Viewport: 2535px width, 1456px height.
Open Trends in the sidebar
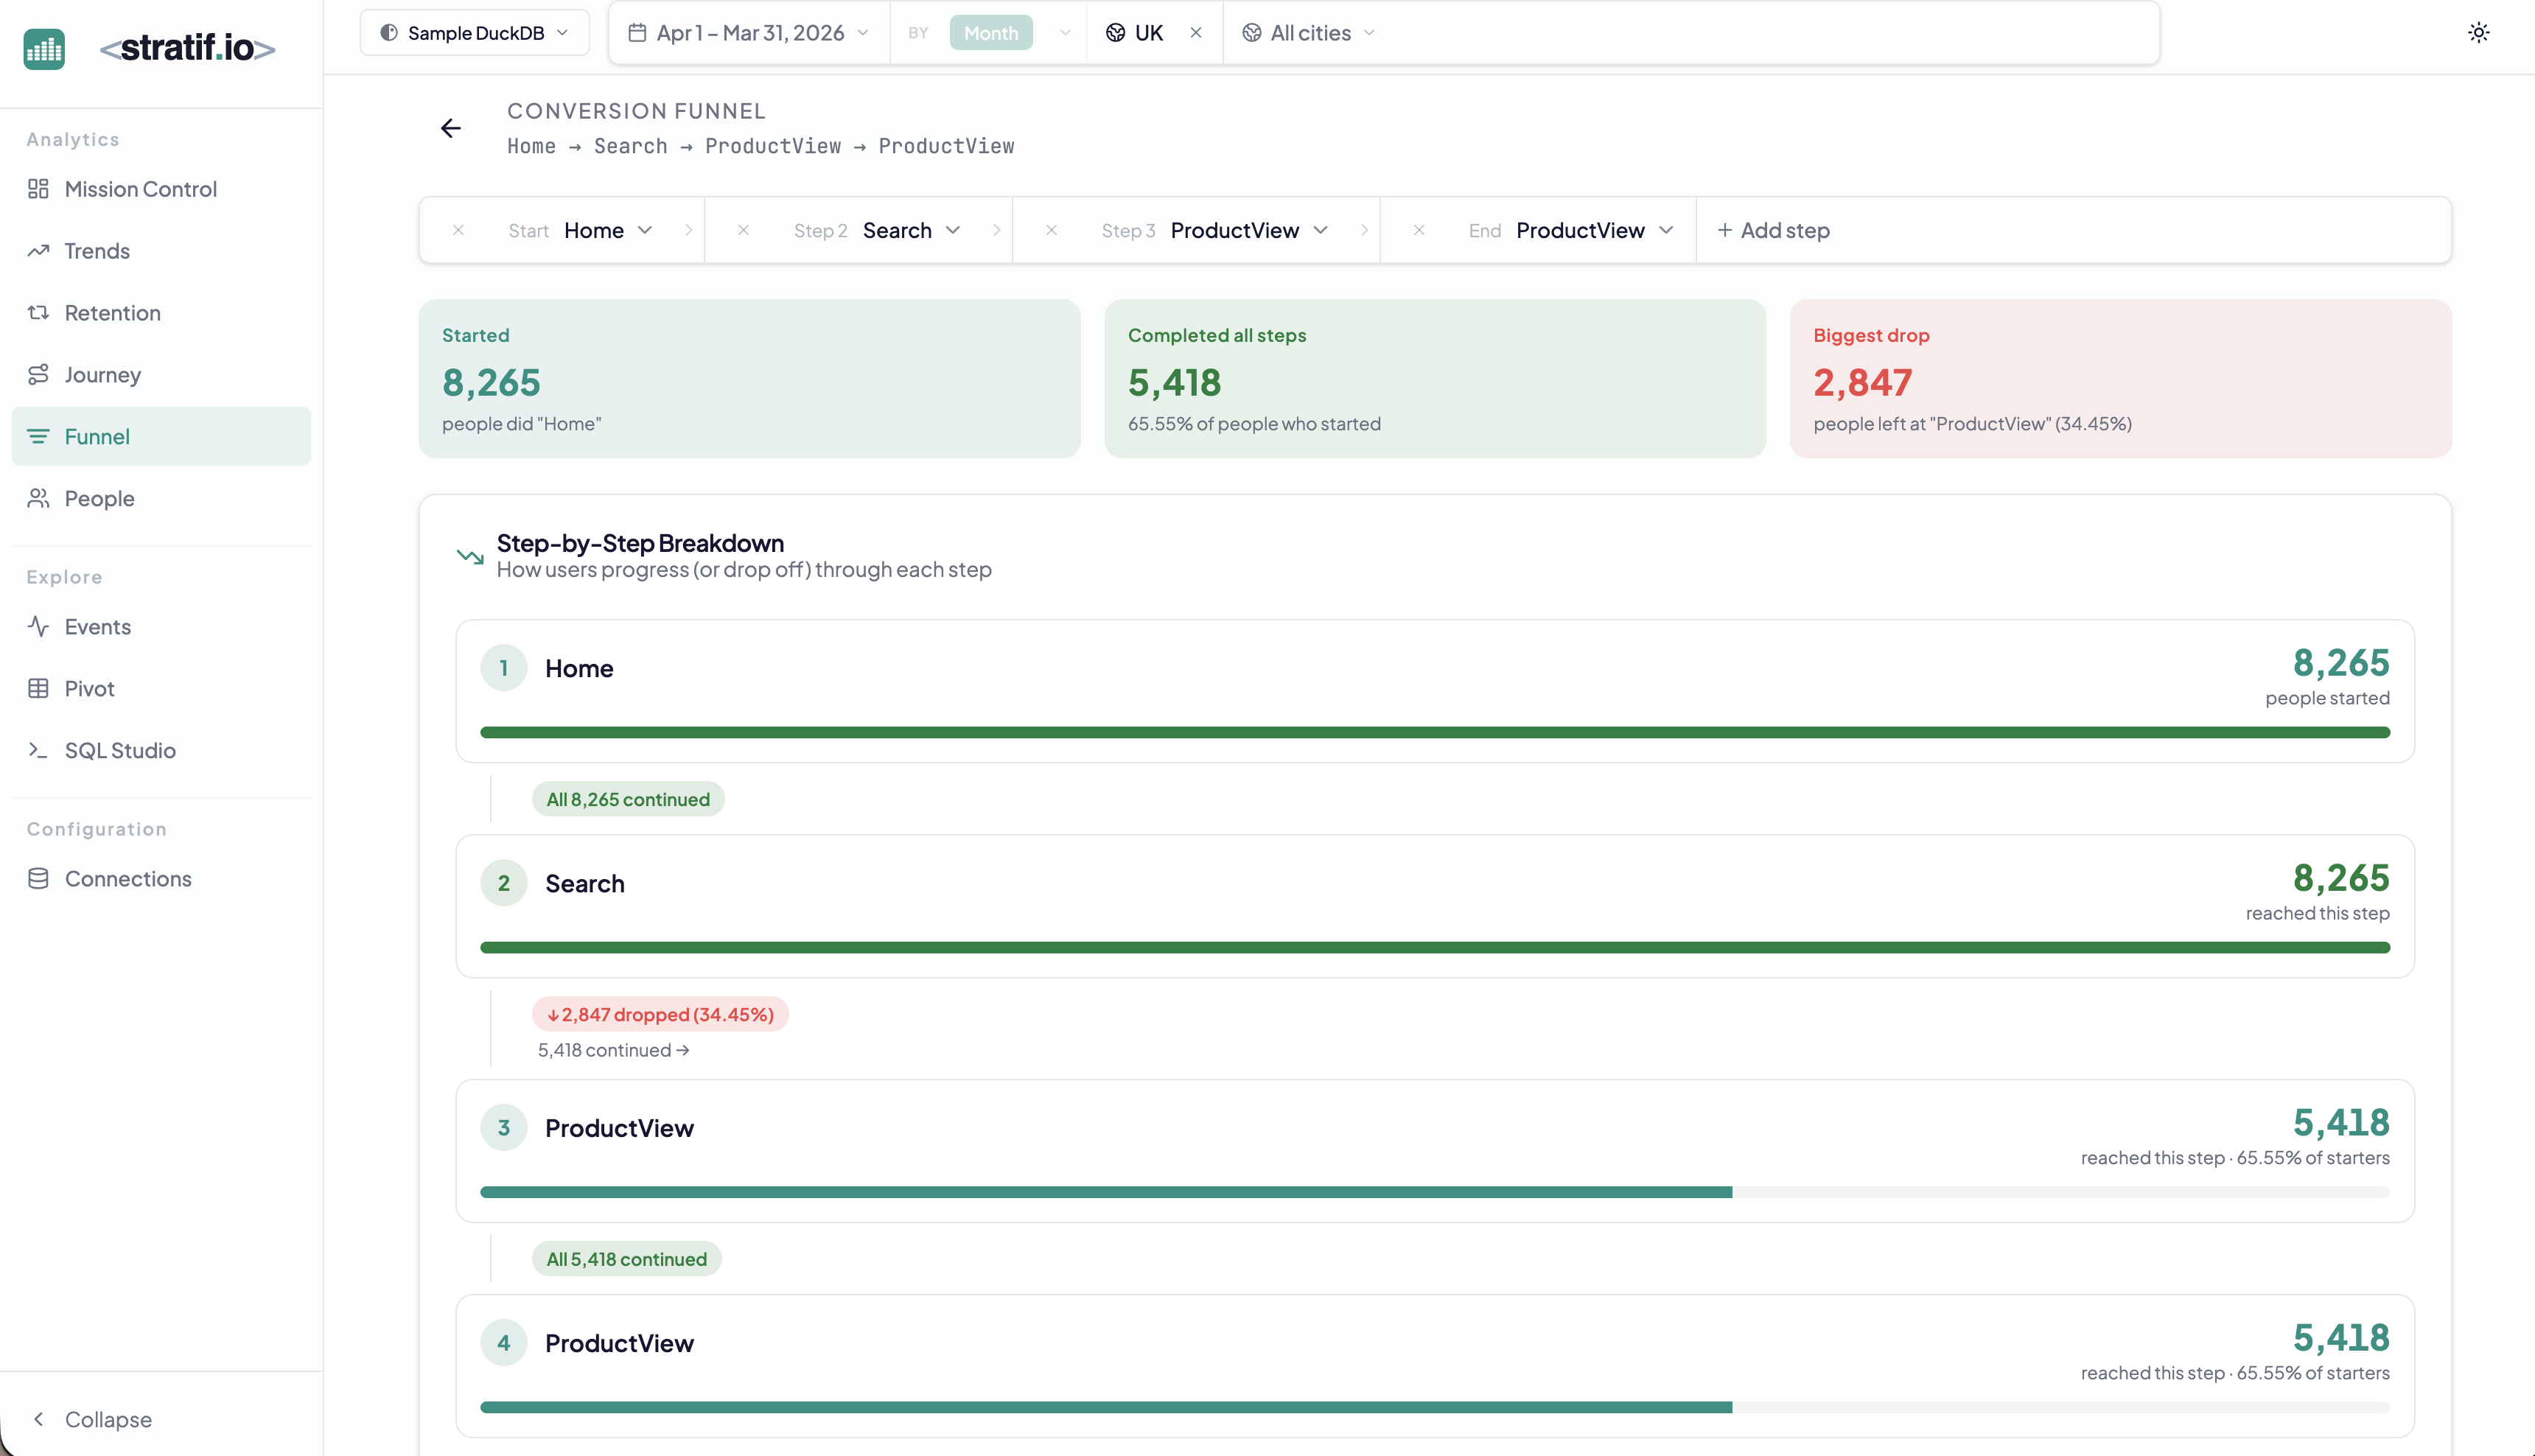click(161, 251)
